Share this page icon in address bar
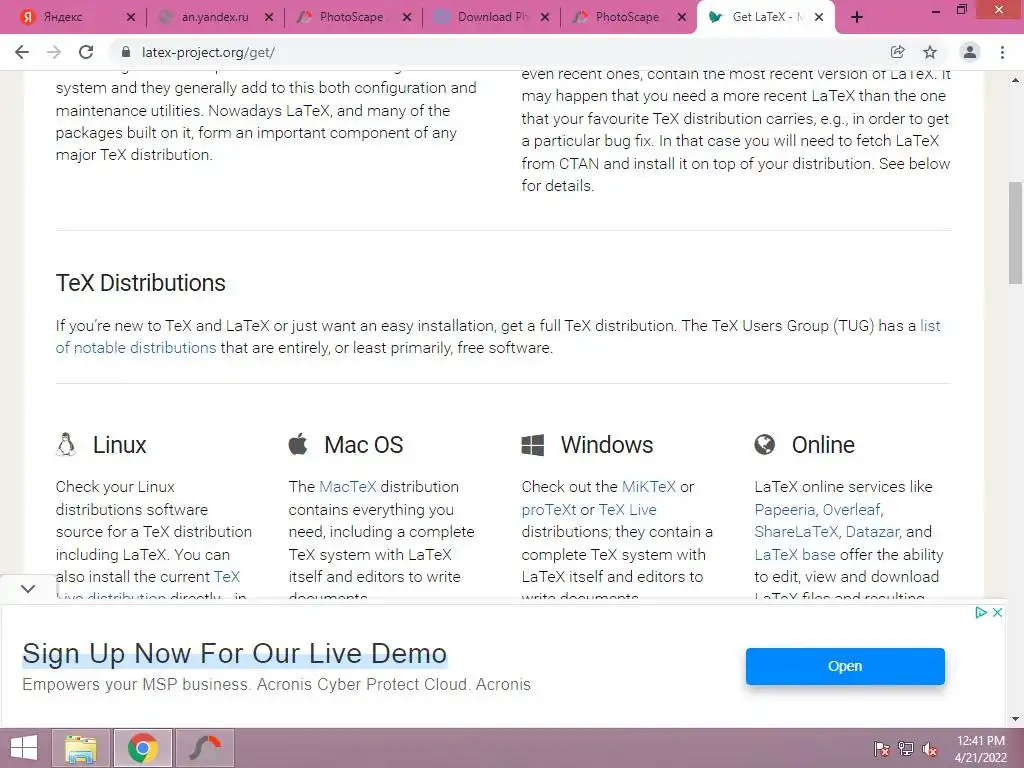 tap(897, 52)
